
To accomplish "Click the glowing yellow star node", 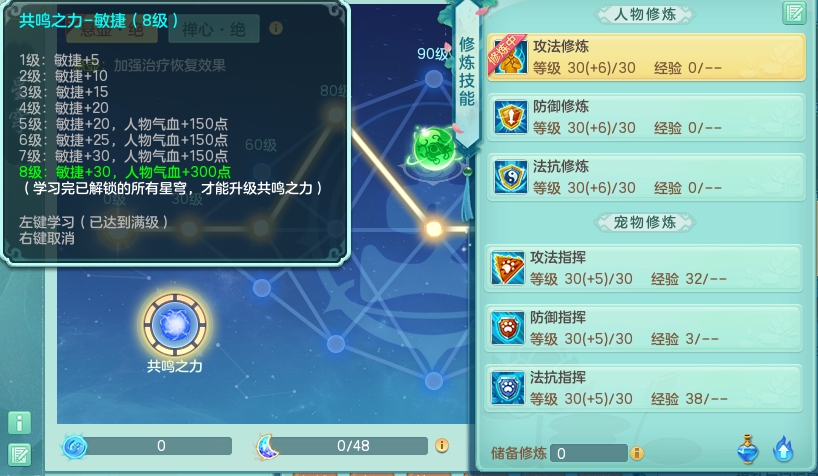I will [x=434, y=229].
